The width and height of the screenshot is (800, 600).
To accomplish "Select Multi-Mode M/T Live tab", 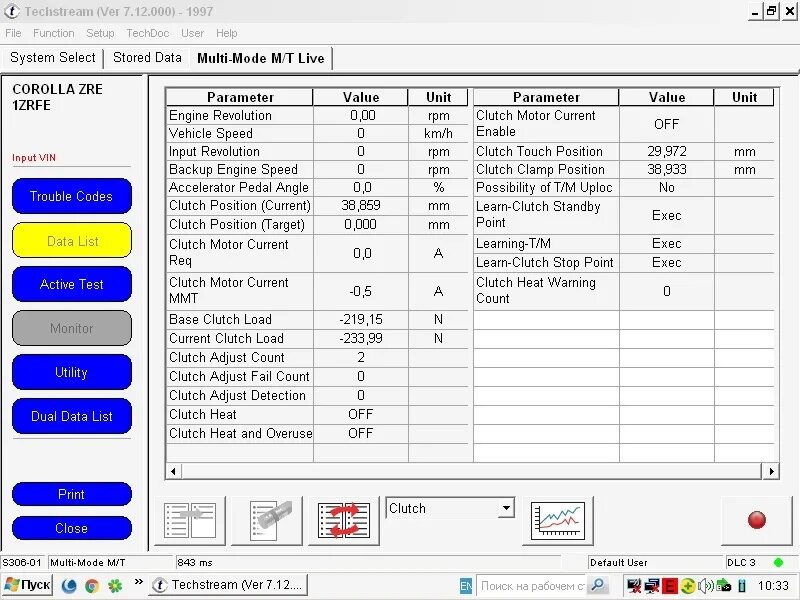I will pos(261,58).
